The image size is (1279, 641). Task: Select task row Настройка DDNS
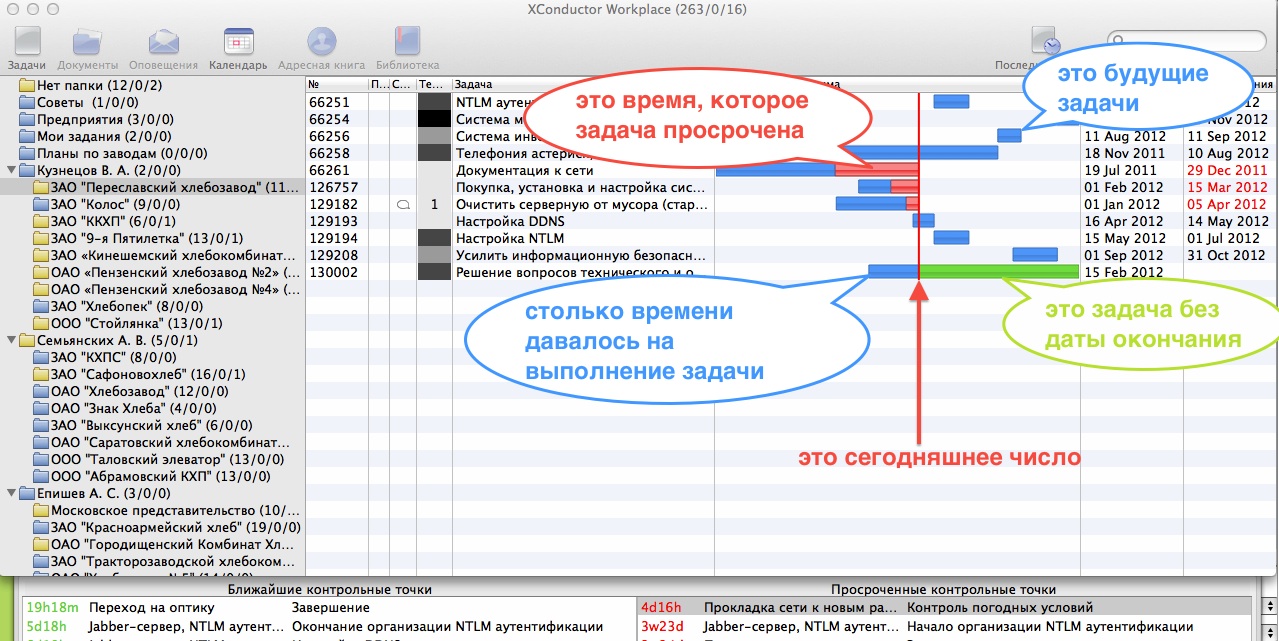(x=580, y=221)
